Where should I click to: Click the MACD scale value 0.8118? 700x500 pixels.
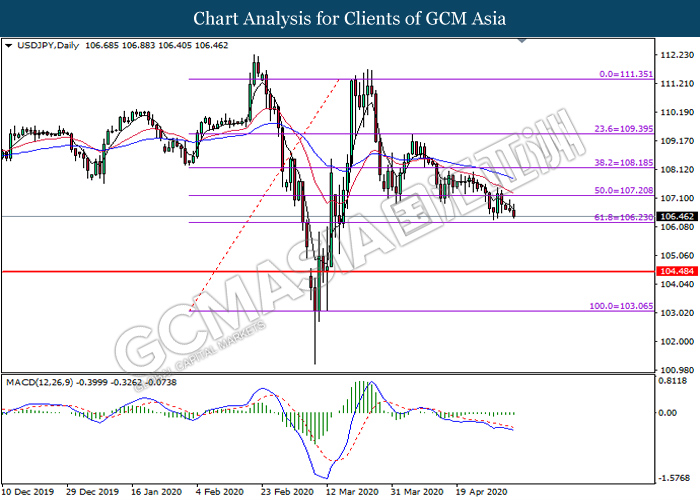[673, 381]
